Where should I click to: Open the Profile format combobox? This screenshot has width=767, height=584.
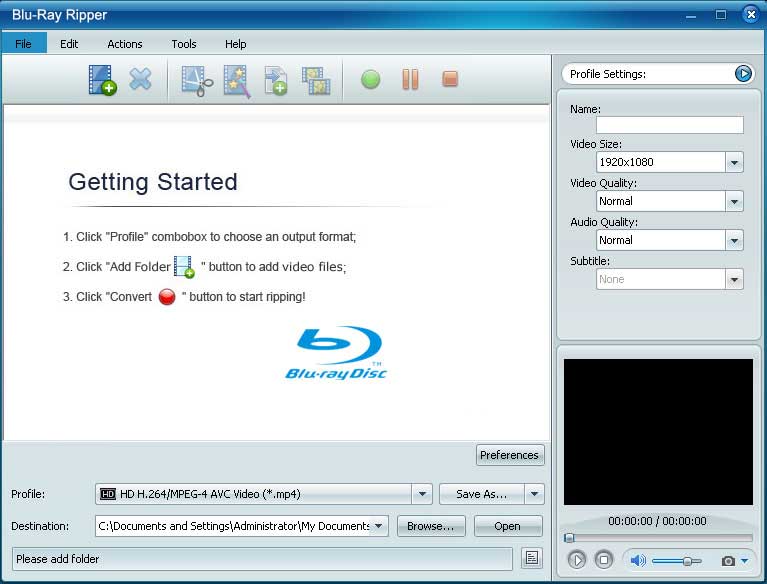264,494
